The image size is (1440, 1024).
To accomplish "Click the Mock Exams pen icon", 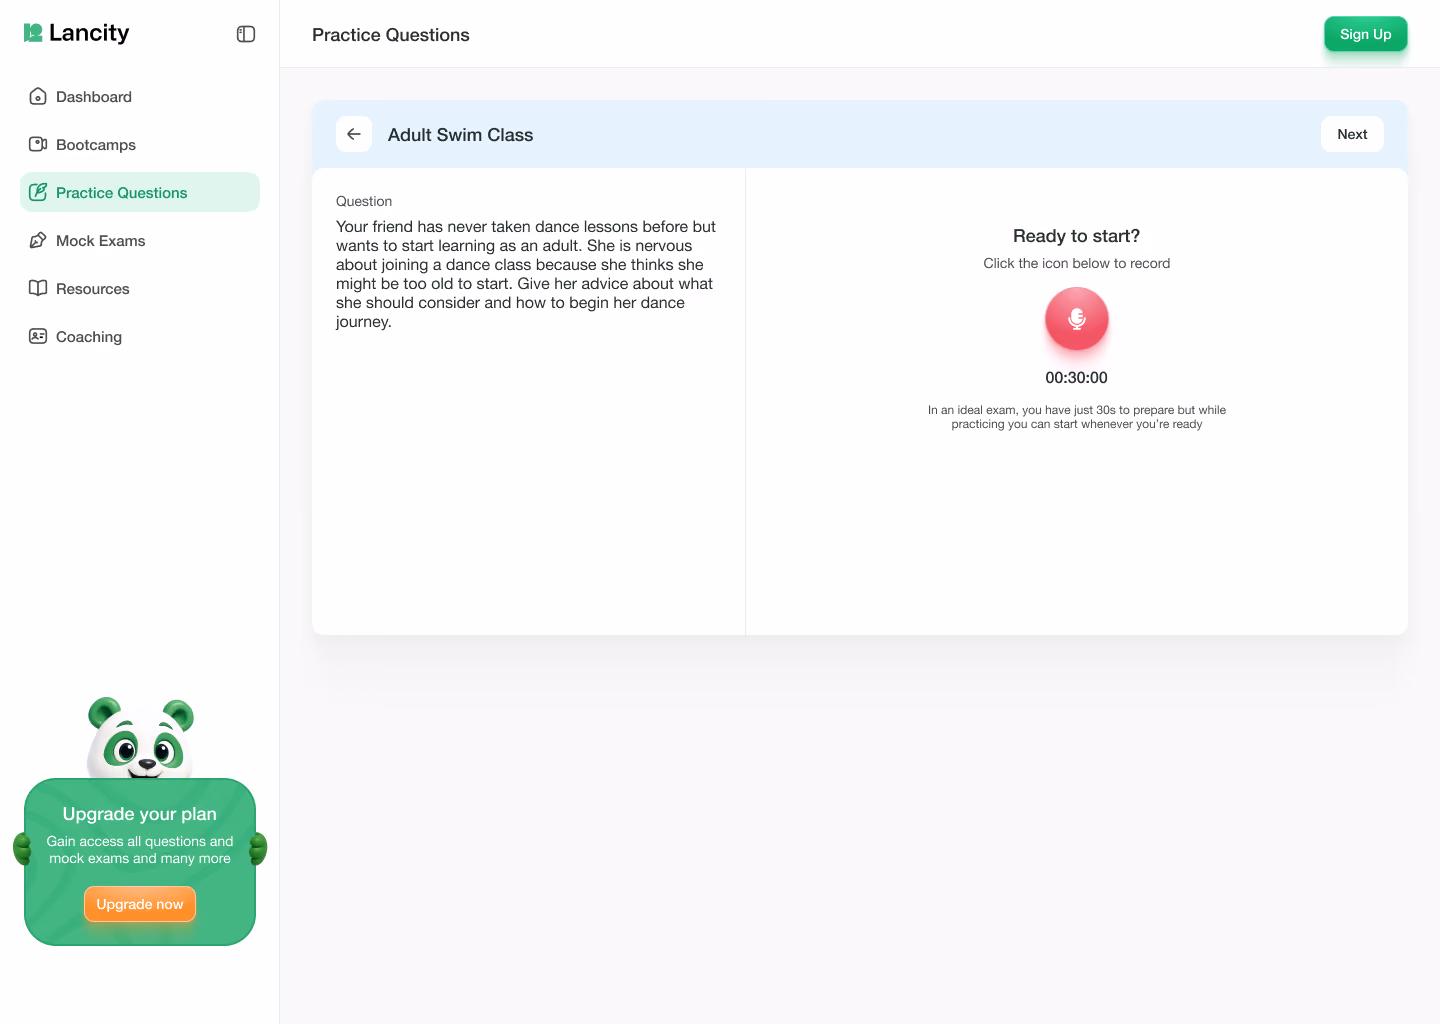I will click(38, 240).
